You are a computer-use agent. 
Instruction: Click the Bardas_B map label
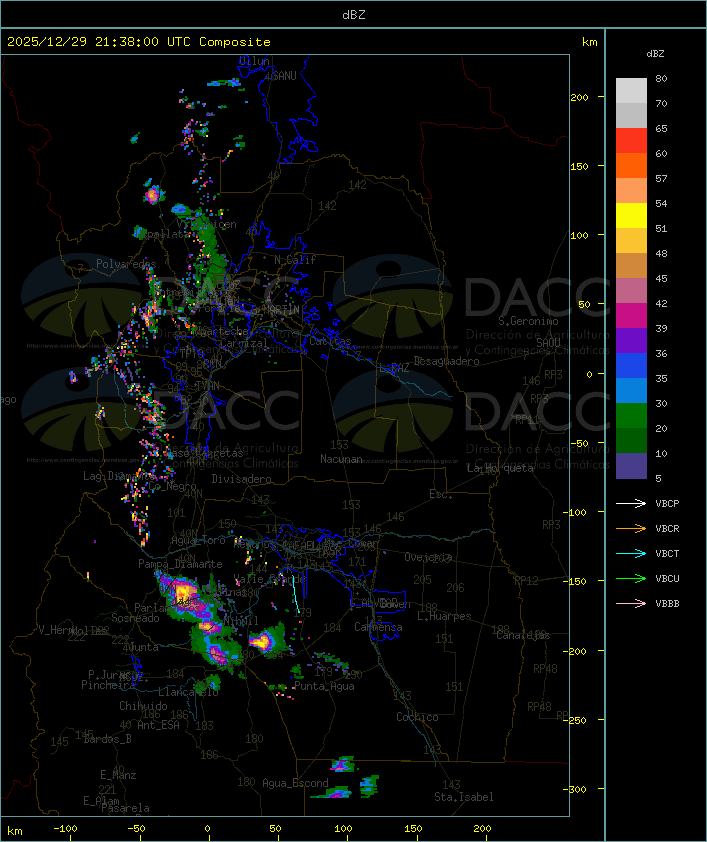point(108,739)
